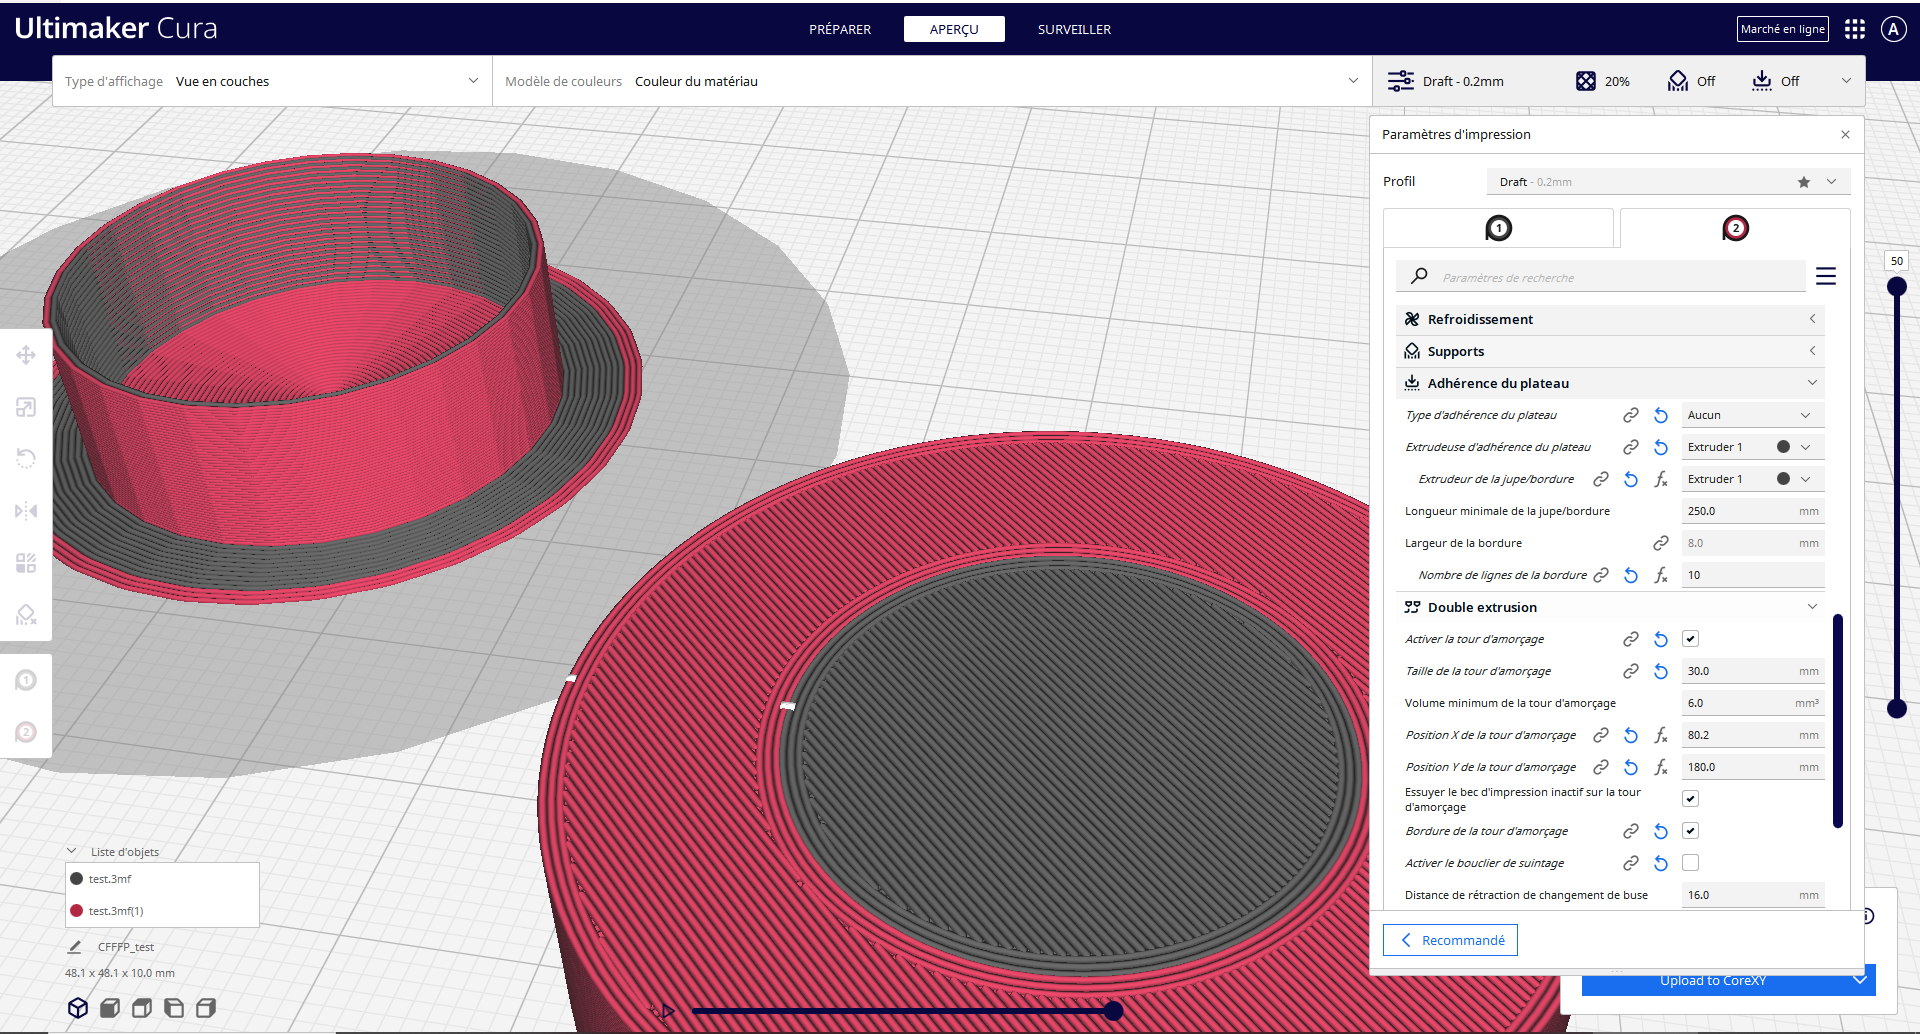Click the horizontal path slider handle
This screenshot has height=1034, width=1920.
[1113, 1011]
